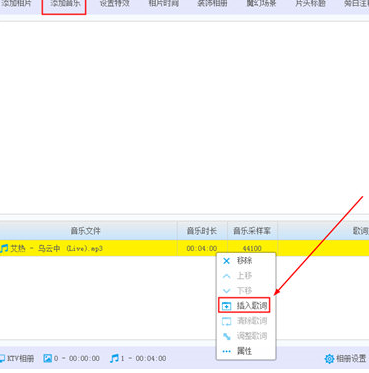Screen dimensions: 369x373
Task: Click the gear icon for 相册设置
Action: click(x=329, y=358)
